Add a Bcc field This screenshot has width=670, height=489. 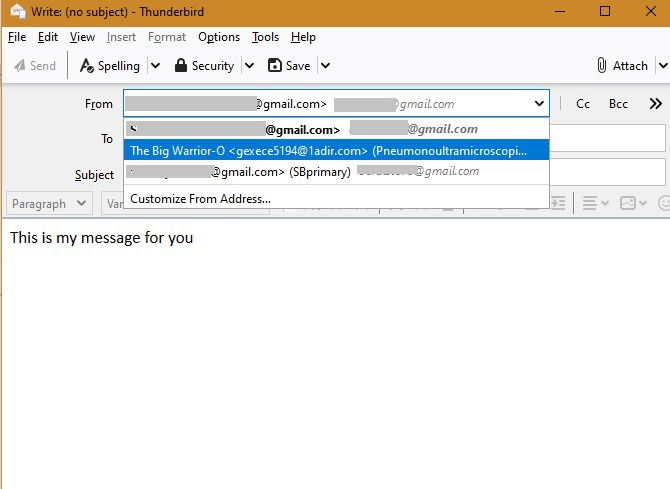[x=618, y=104]
